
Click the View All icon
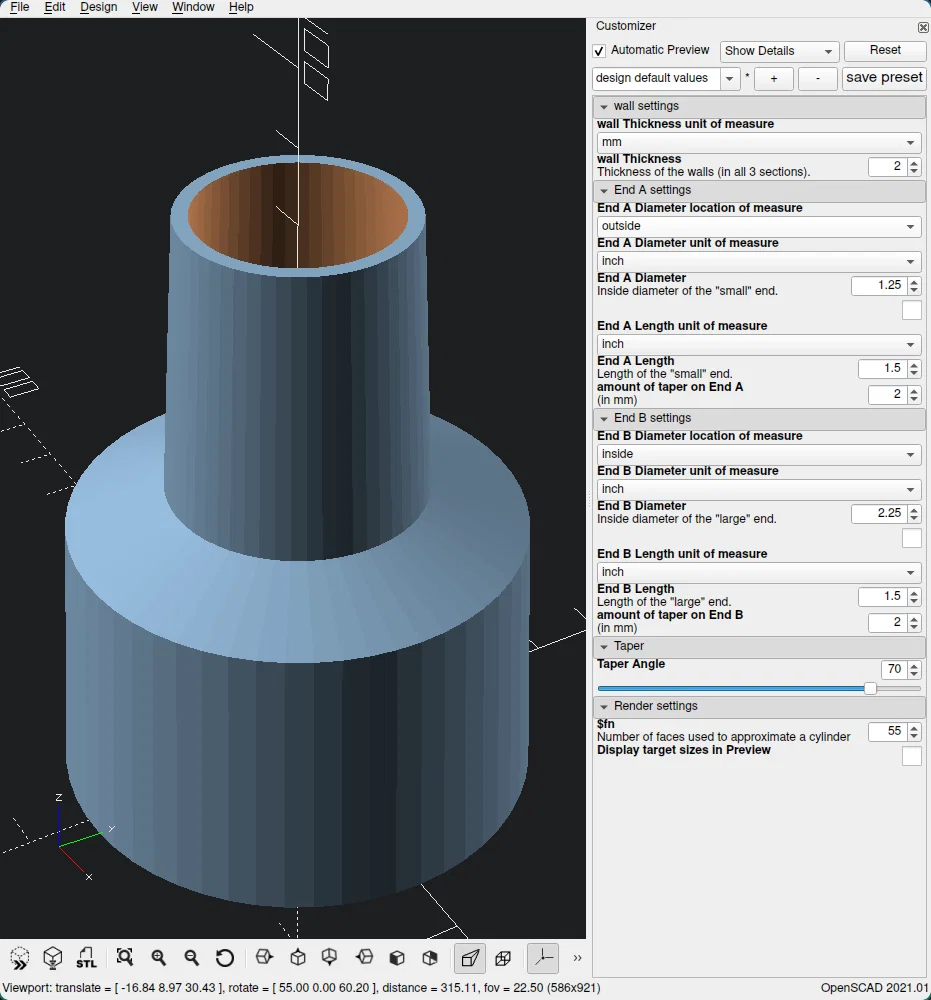point(125,958)
